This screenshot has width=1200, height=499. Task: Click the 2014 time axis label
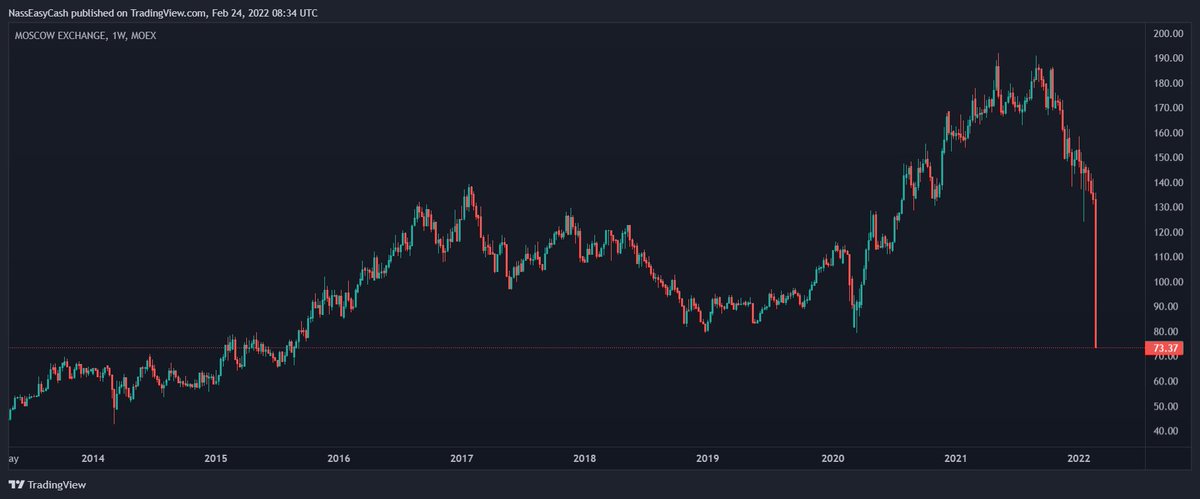coord(93,459)
